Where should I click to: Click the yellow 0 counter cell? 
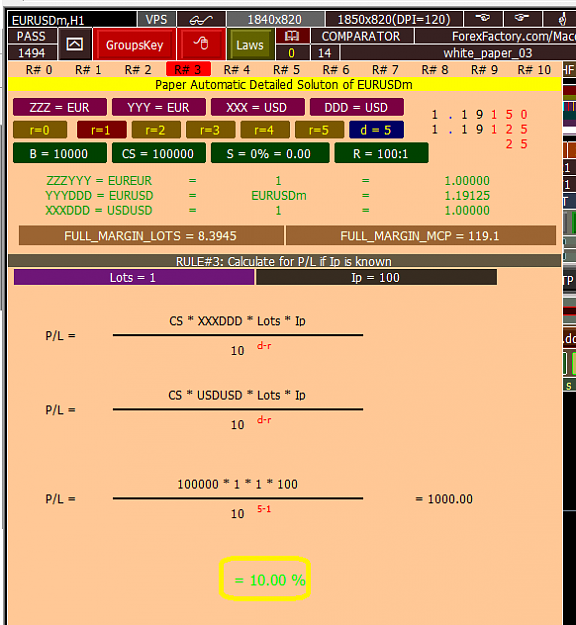coord(292,53)
